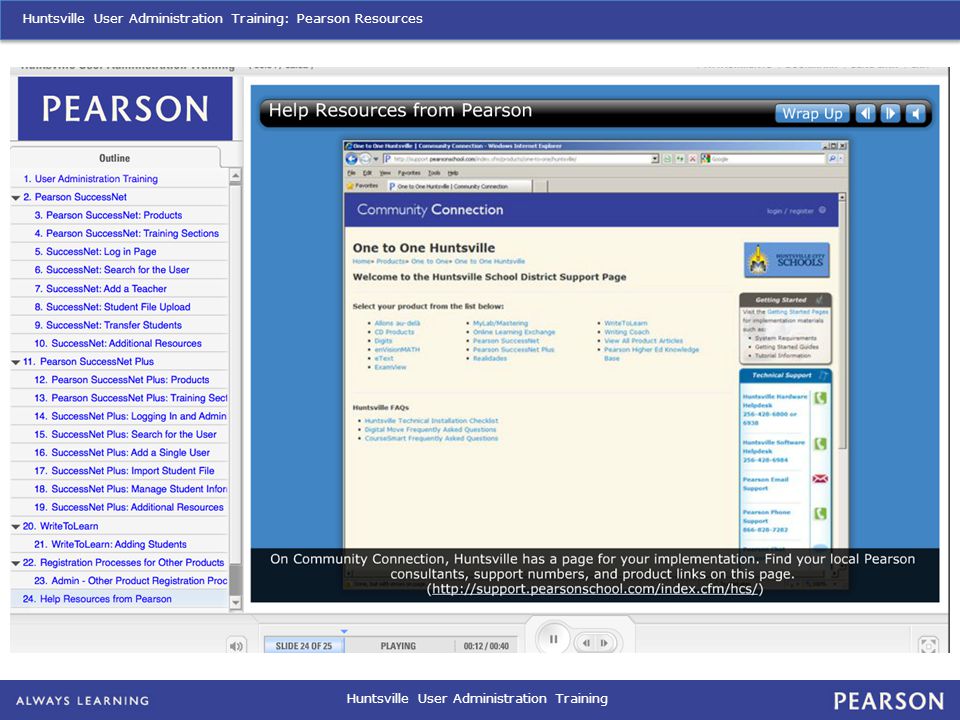Mute audio with the title bar speaker icon

point(915,113)
